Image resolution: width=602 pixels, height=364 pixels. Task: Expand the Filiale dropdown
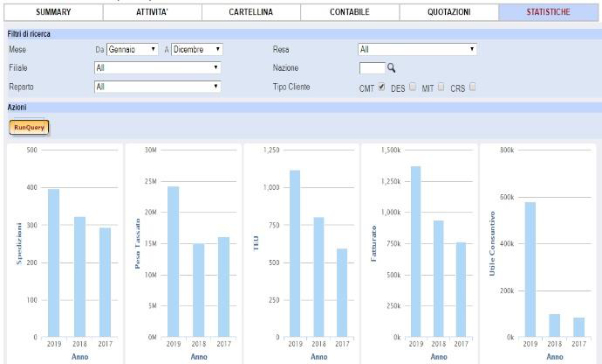[157, 68]
